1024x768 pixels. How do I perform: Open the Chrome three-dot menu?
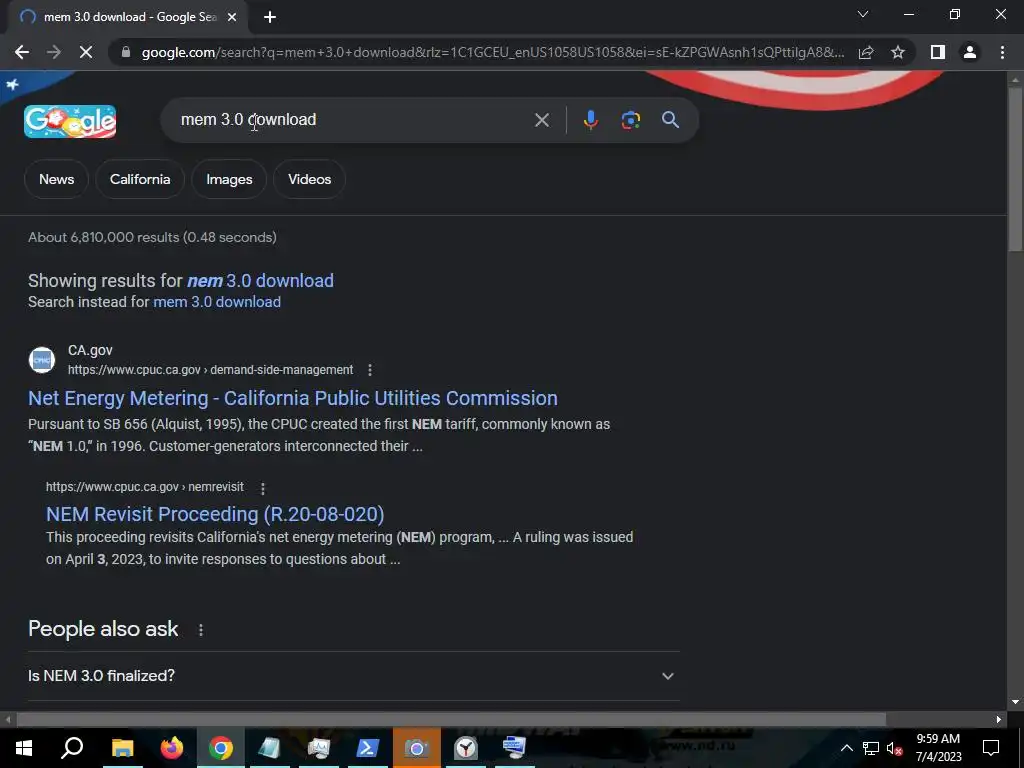tap(1002, 52)
